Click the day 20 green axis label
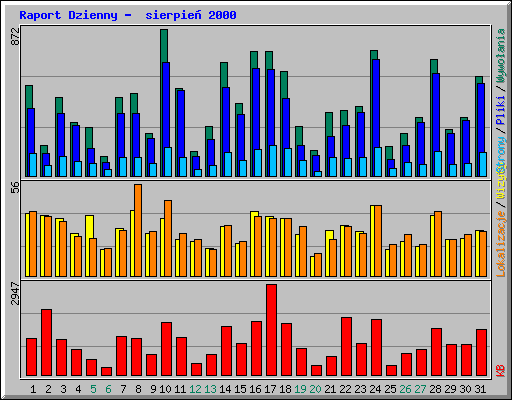This screenshot has width=512, height=400. (x=315, y=389)
